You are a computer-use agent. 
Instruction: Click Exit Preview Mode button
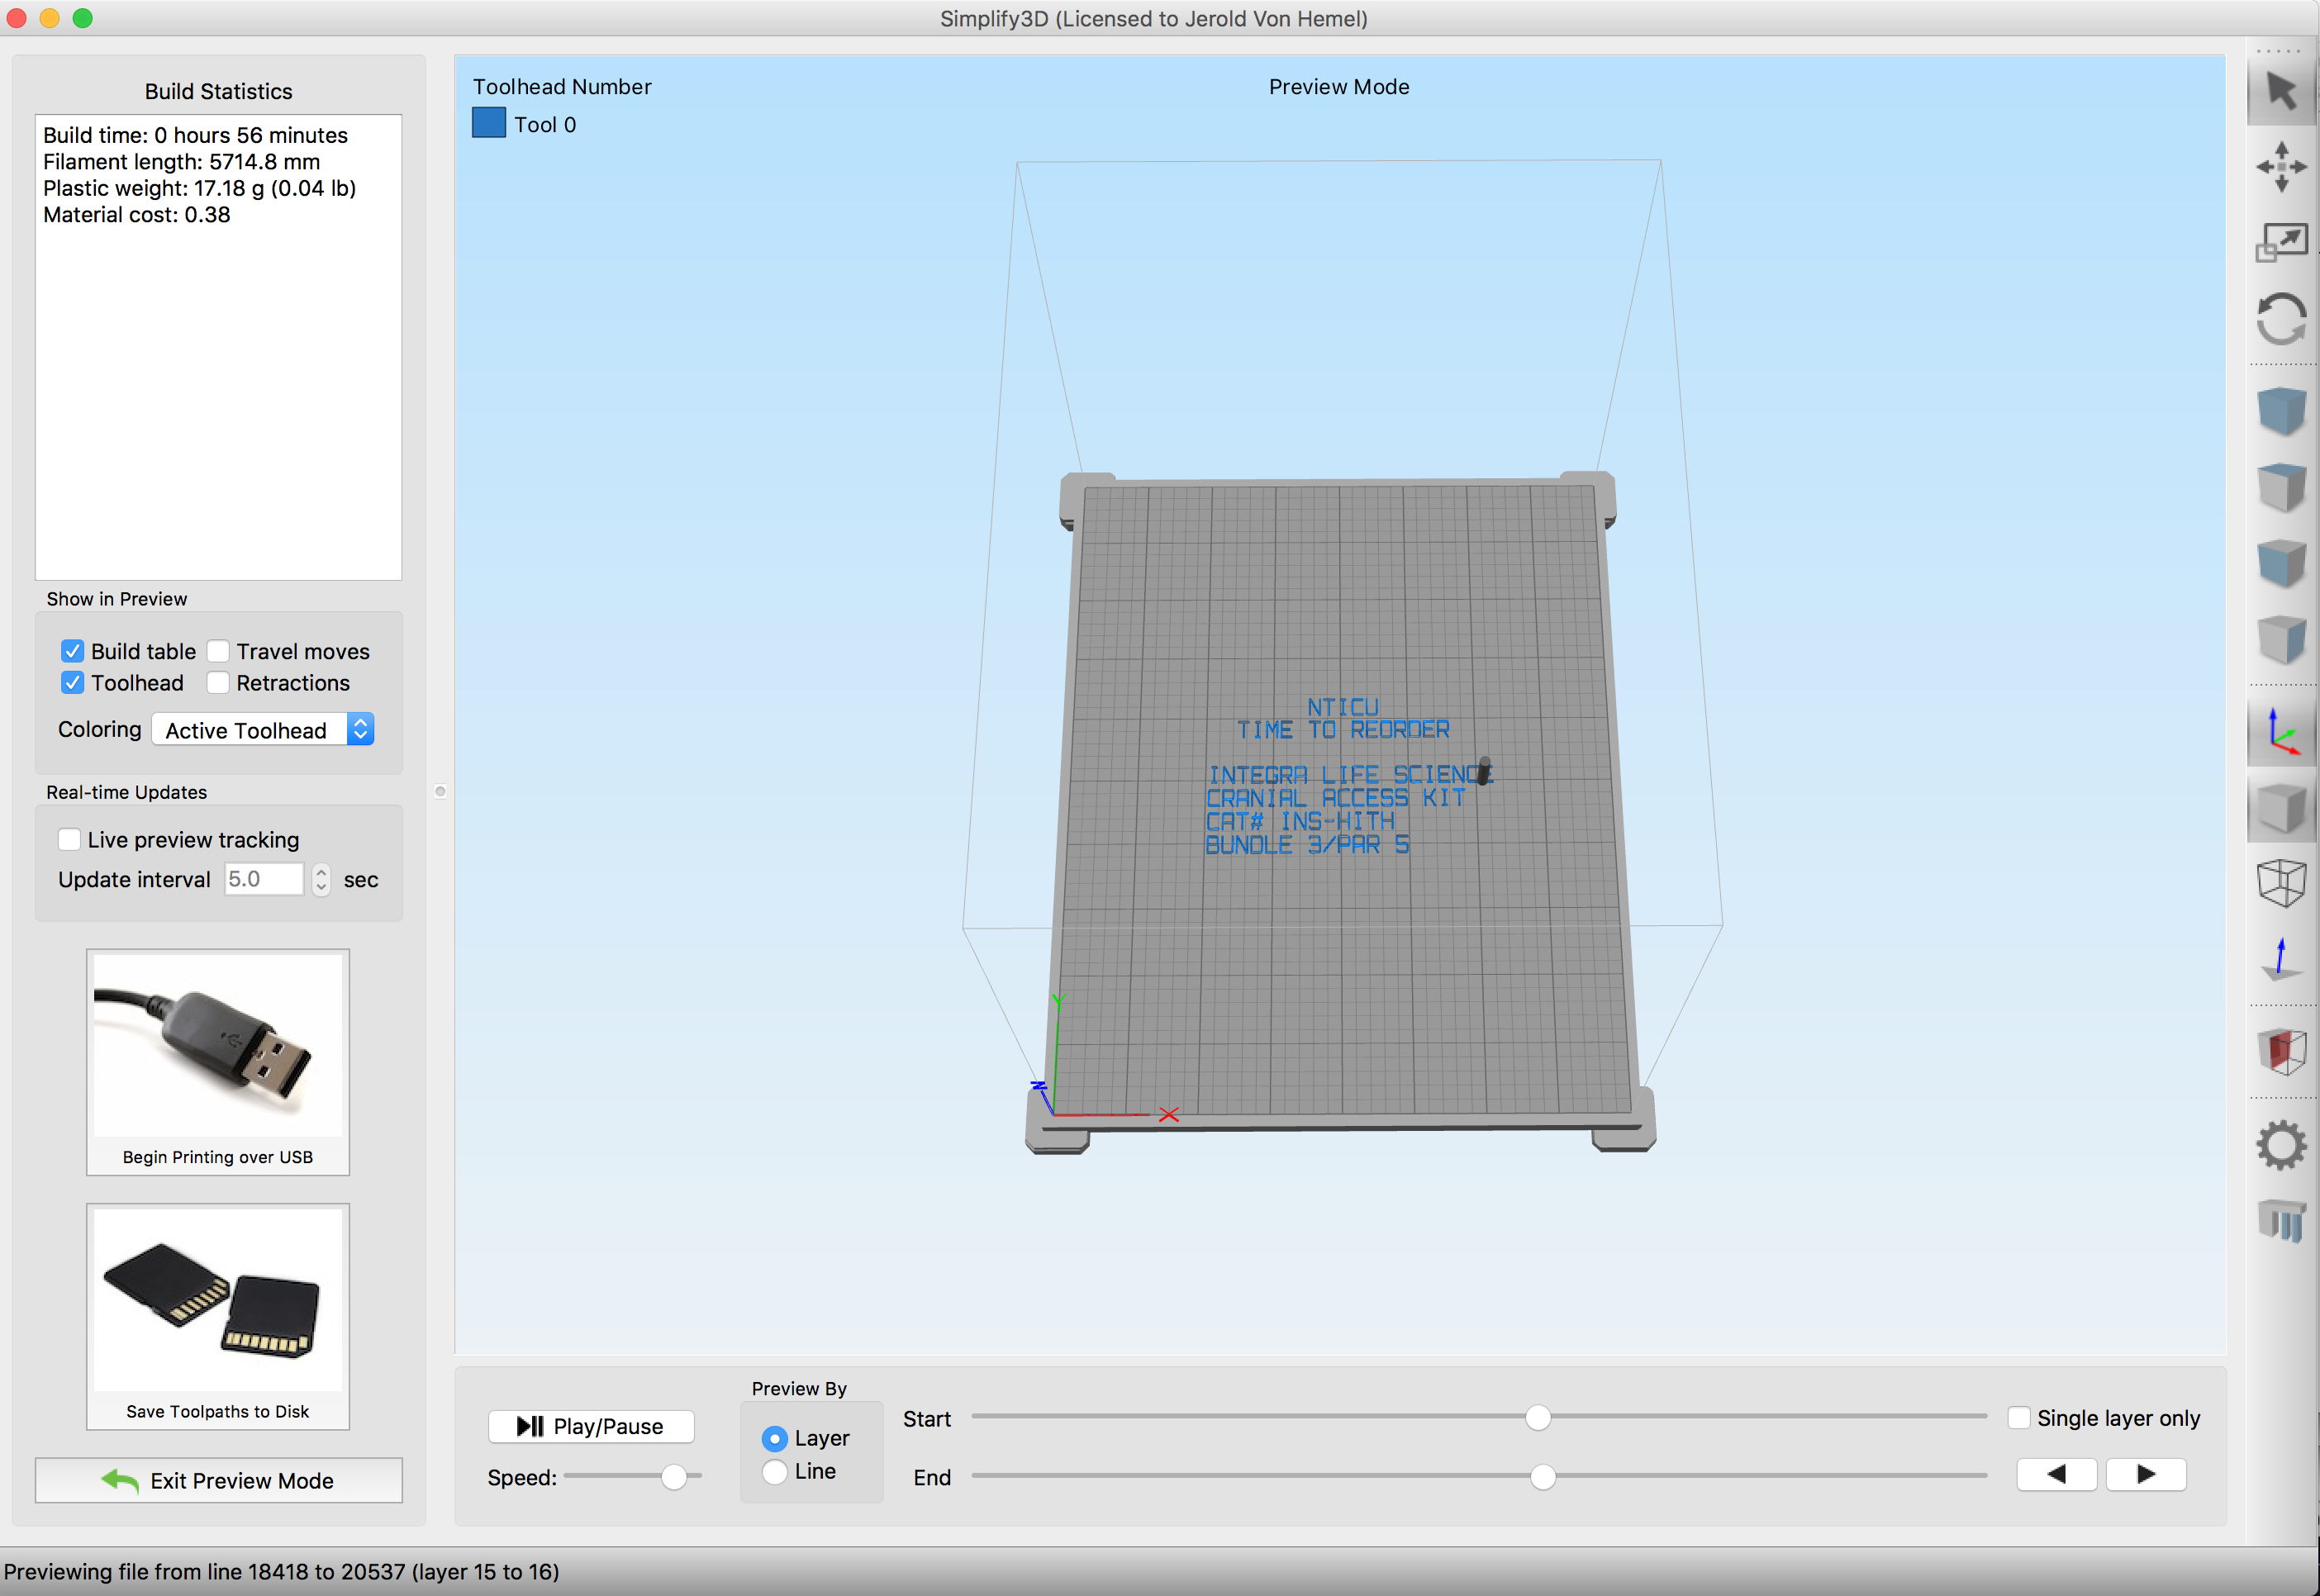218,1481
